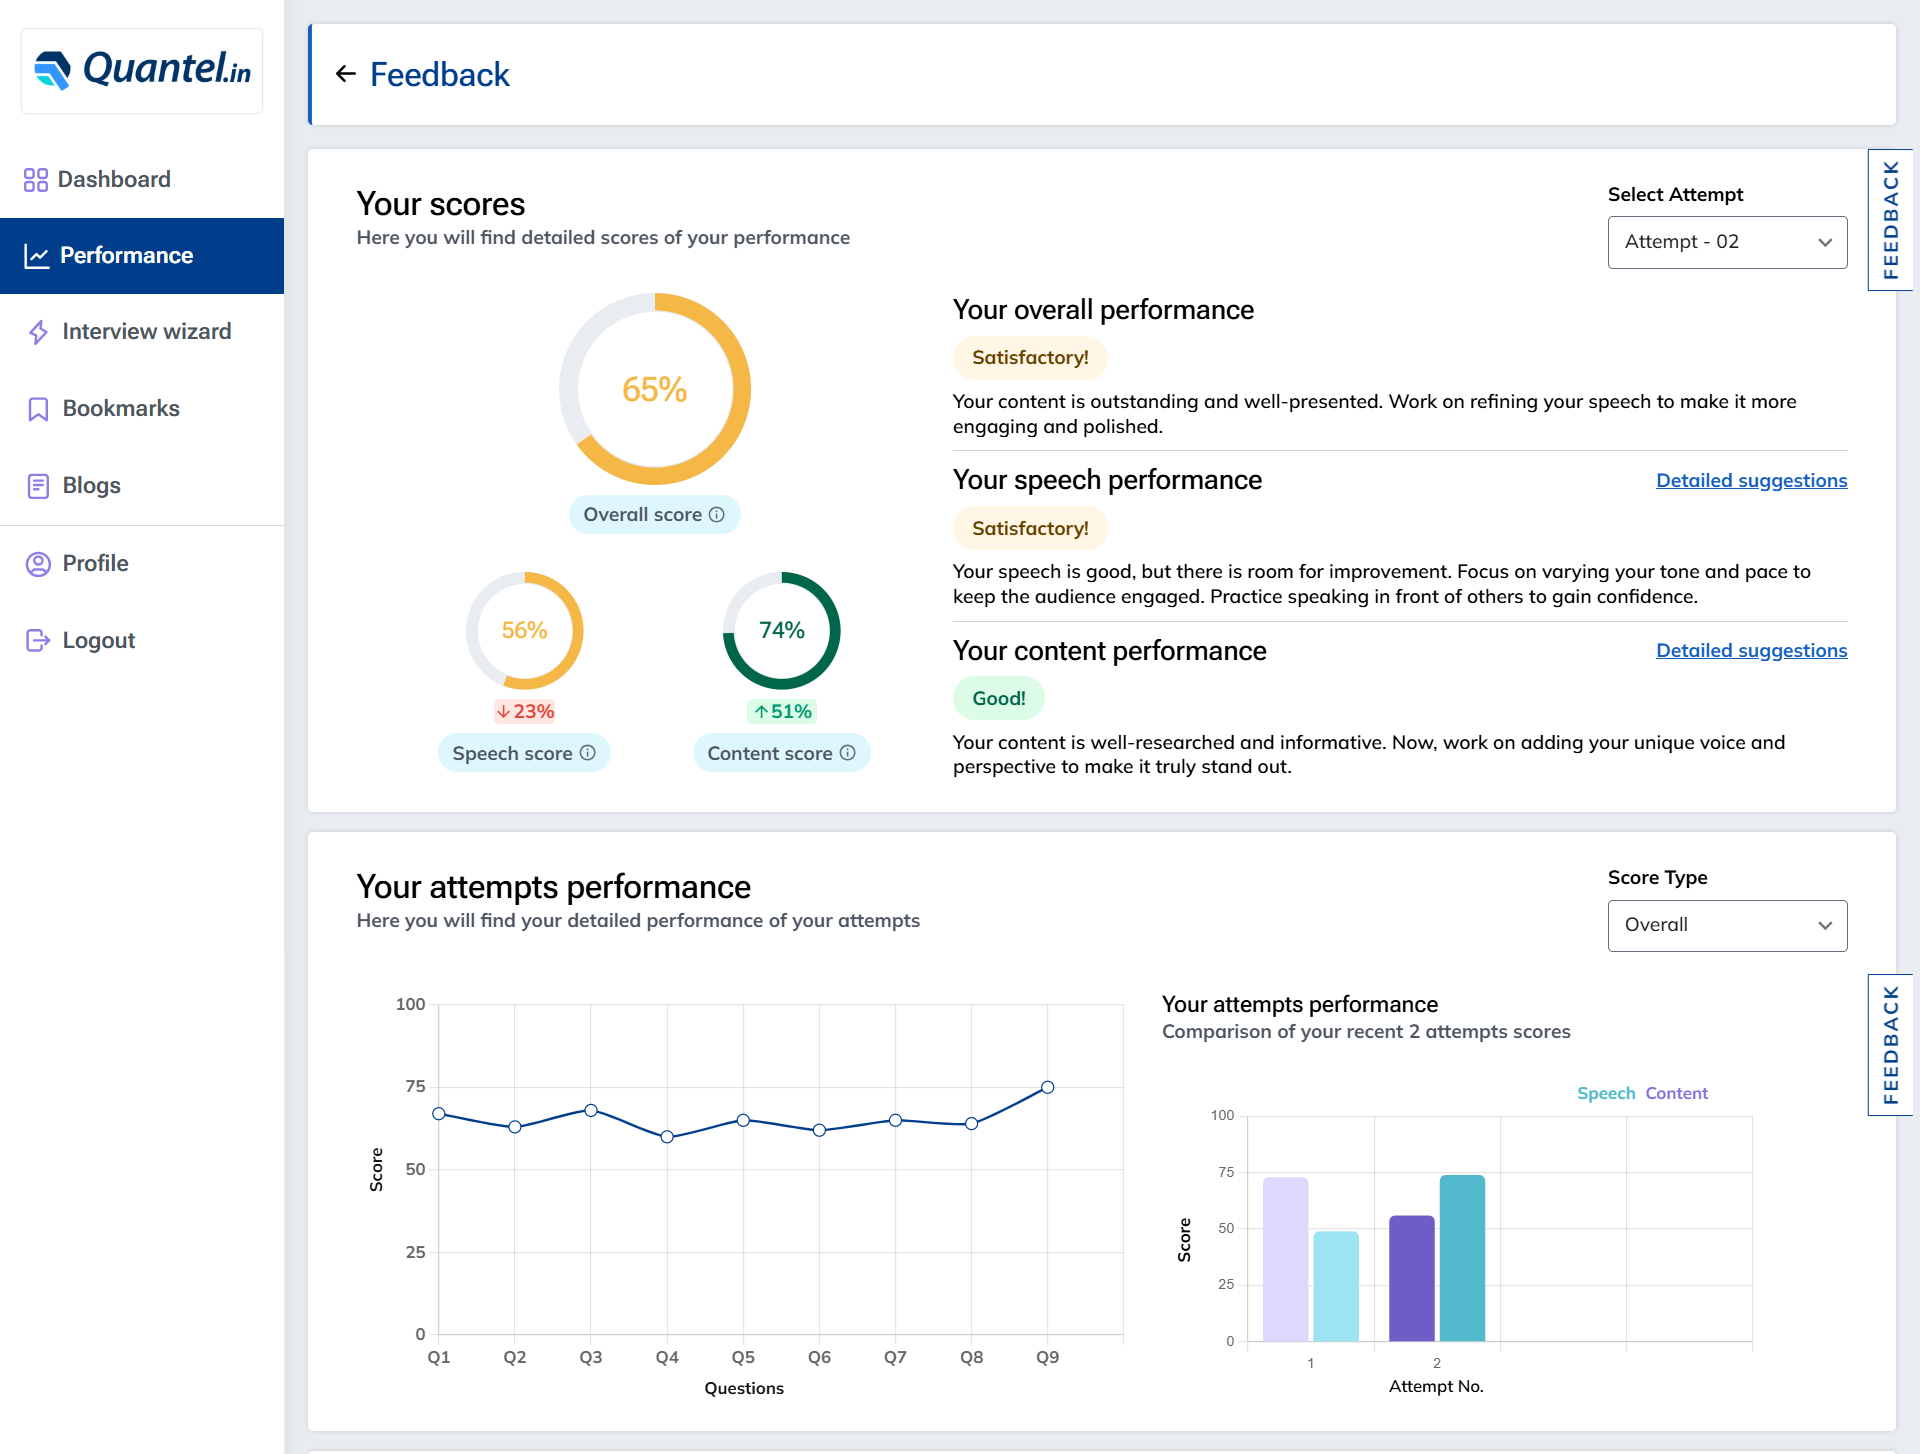The height and width of the screenshot is (1454, 1920).
Task: Open the Profile page
Action: (x=142, y=564)
